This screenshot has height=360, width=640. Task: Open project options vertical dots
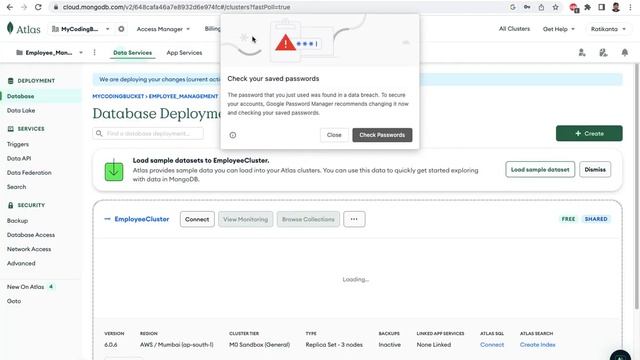coord(94,52)
